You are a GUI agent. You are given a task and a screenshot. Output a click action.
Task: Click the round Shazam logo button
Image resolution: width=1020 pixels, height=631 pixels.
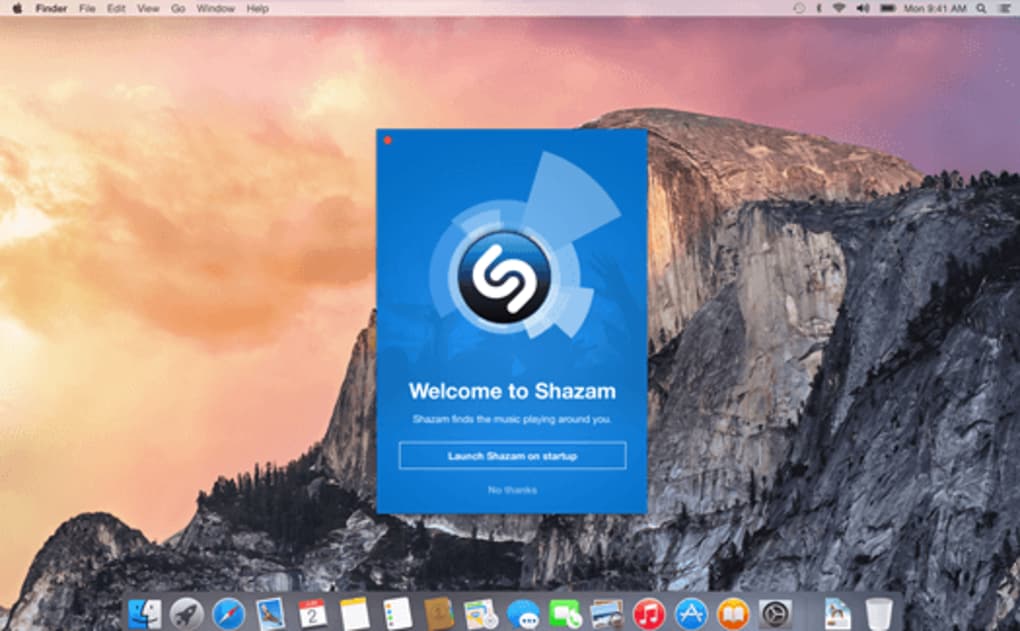pos(504,278)
